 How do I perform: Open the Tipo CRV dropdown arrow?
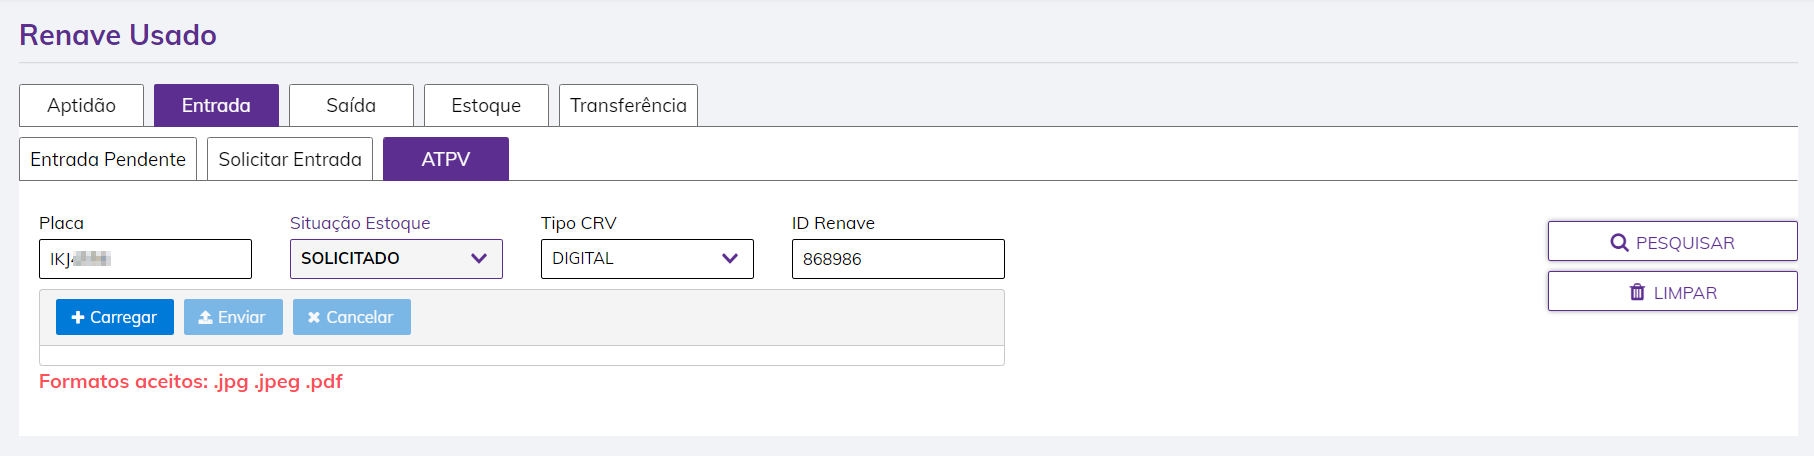click(730, 258)
